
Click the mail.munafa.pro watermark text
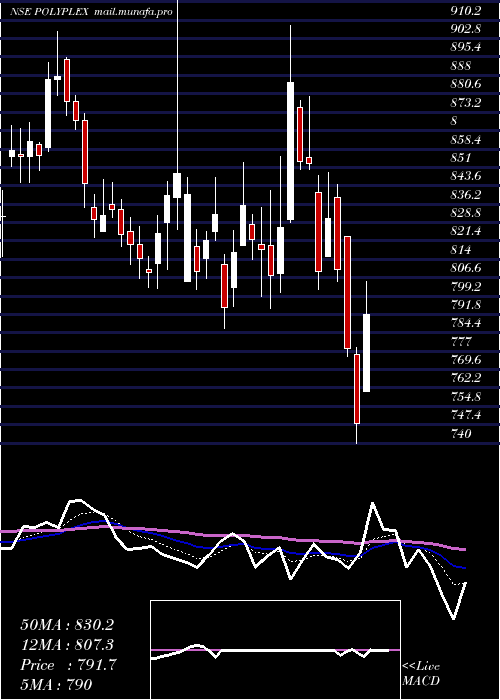[x=133, y=12]
